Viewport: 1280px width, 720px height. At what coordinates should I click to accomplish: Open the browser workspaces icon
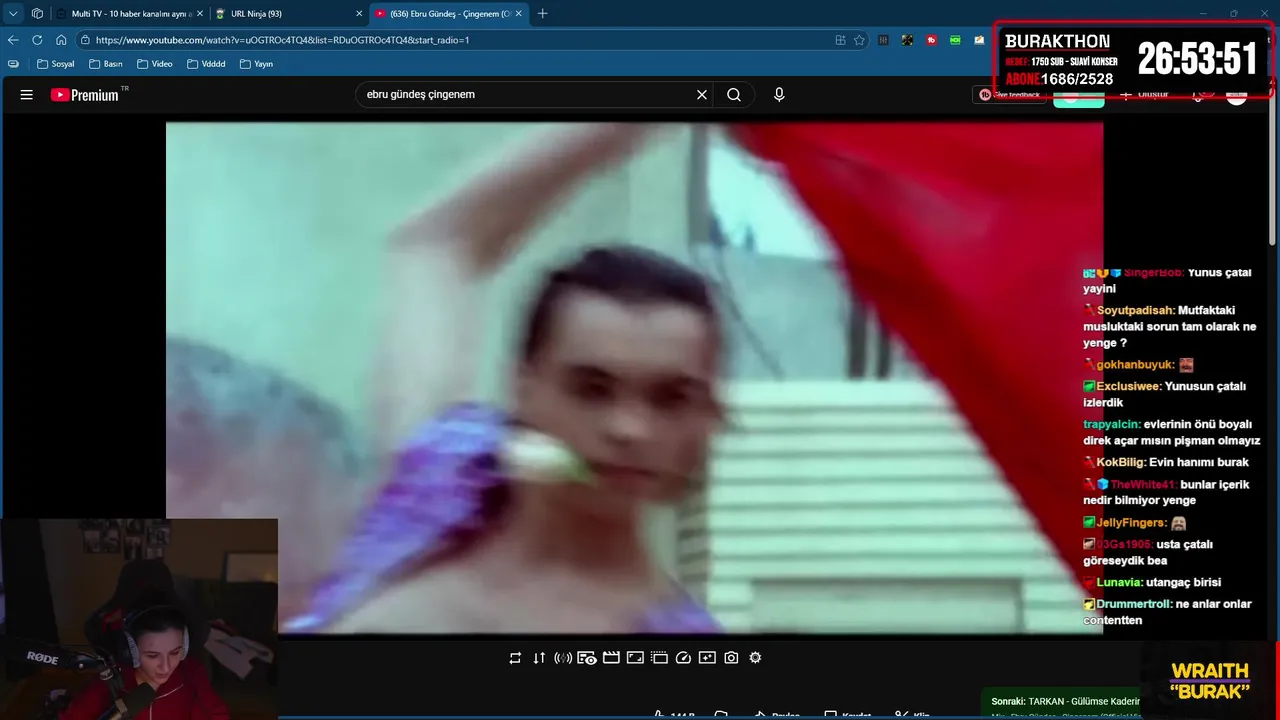point(37,14)
